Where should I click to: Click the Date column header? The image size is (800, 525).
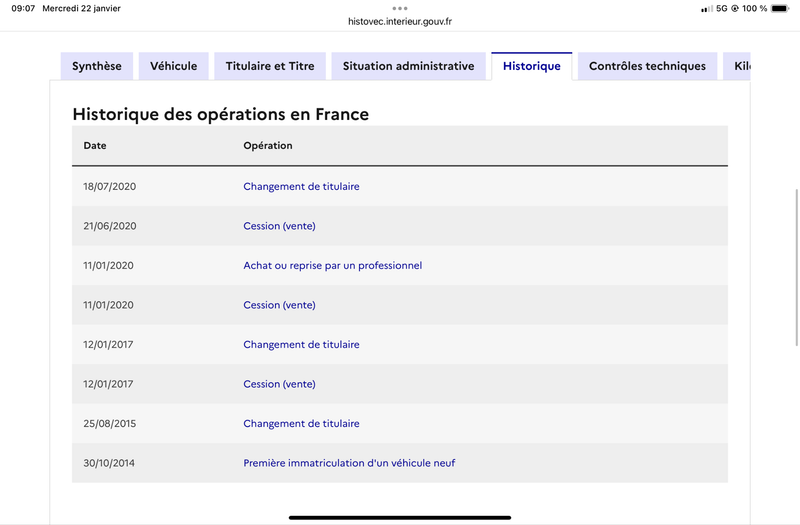(95, 145)
